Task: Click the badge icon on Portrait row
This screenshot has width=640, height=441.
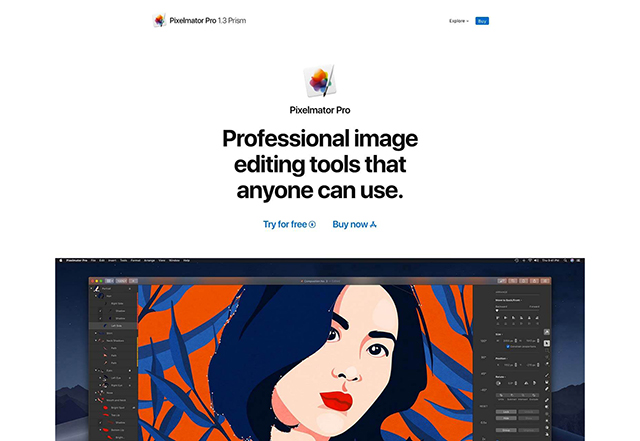Action: click(x=130, y=289)
